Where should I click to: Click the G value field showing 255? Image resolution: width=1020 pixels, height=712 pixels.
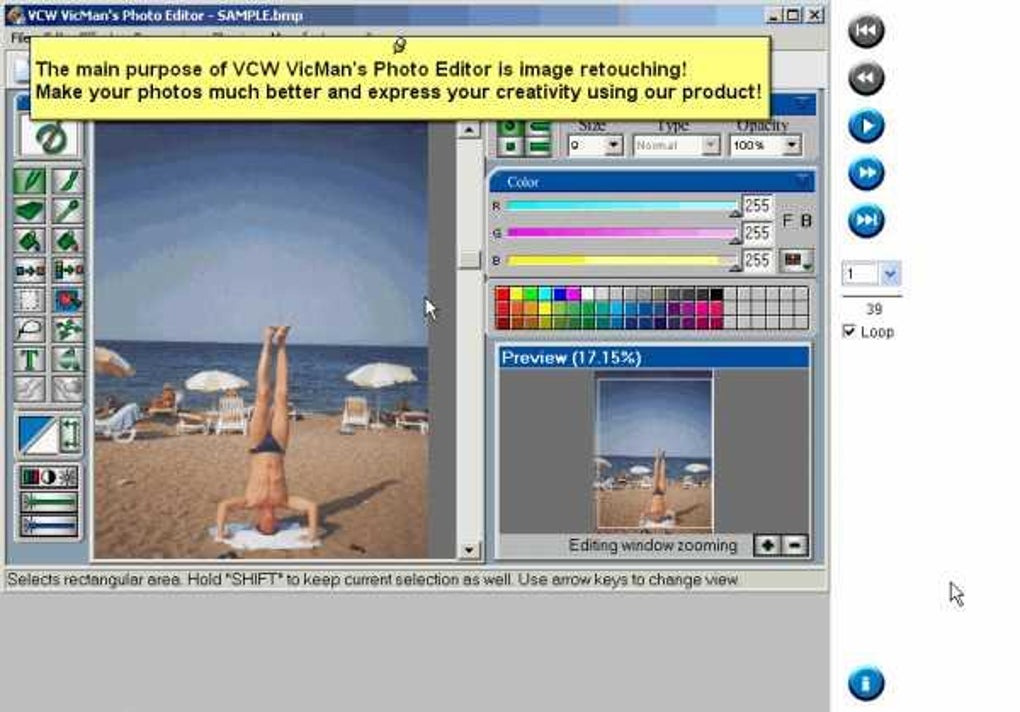pos(758,233)
